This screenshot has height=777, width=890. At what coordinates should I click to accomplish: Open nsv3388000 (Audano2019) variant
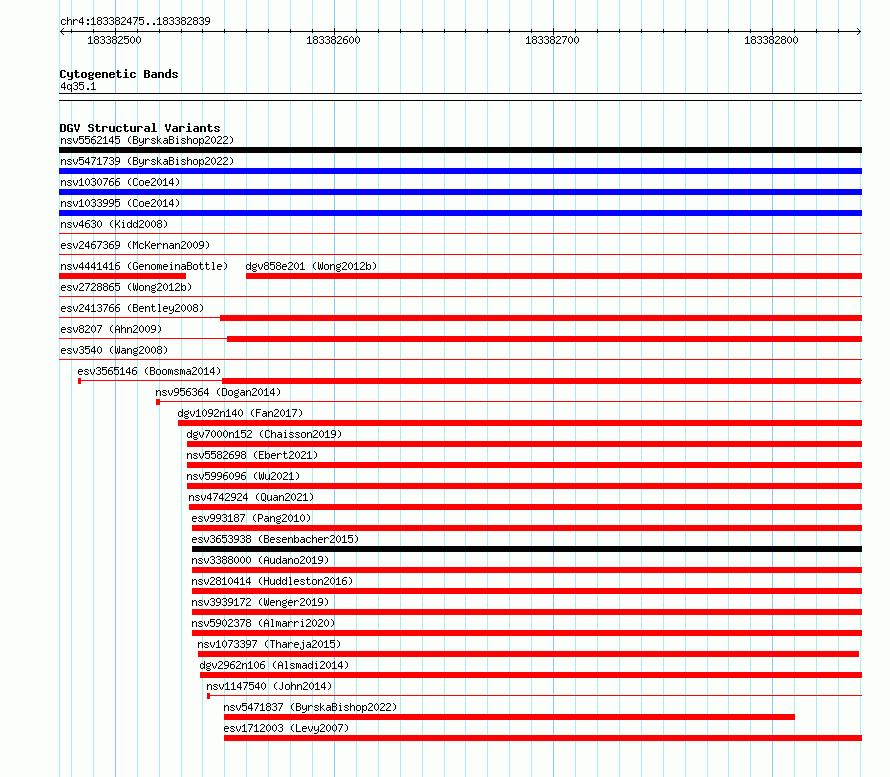click(260, 560)
